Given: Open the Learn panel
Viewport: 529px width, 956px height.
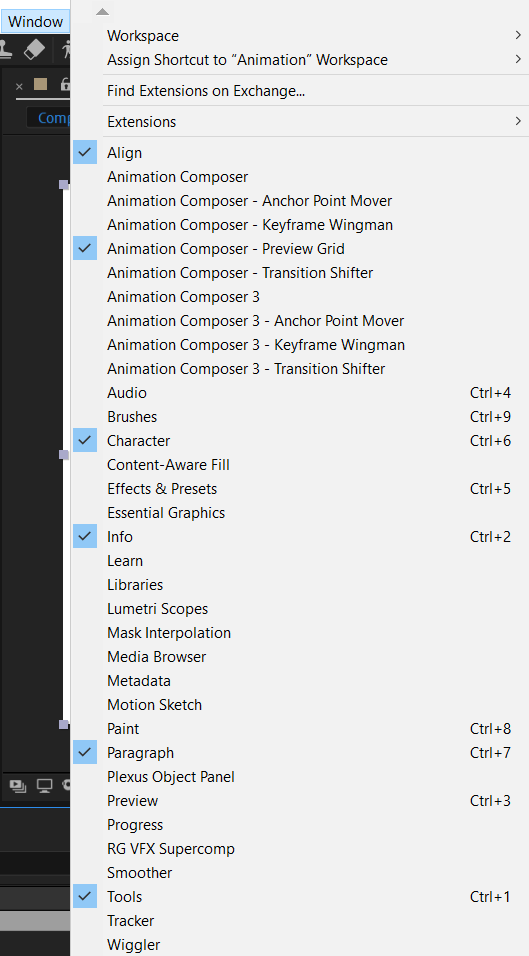Looking at the screenshot, I should 299,561.
